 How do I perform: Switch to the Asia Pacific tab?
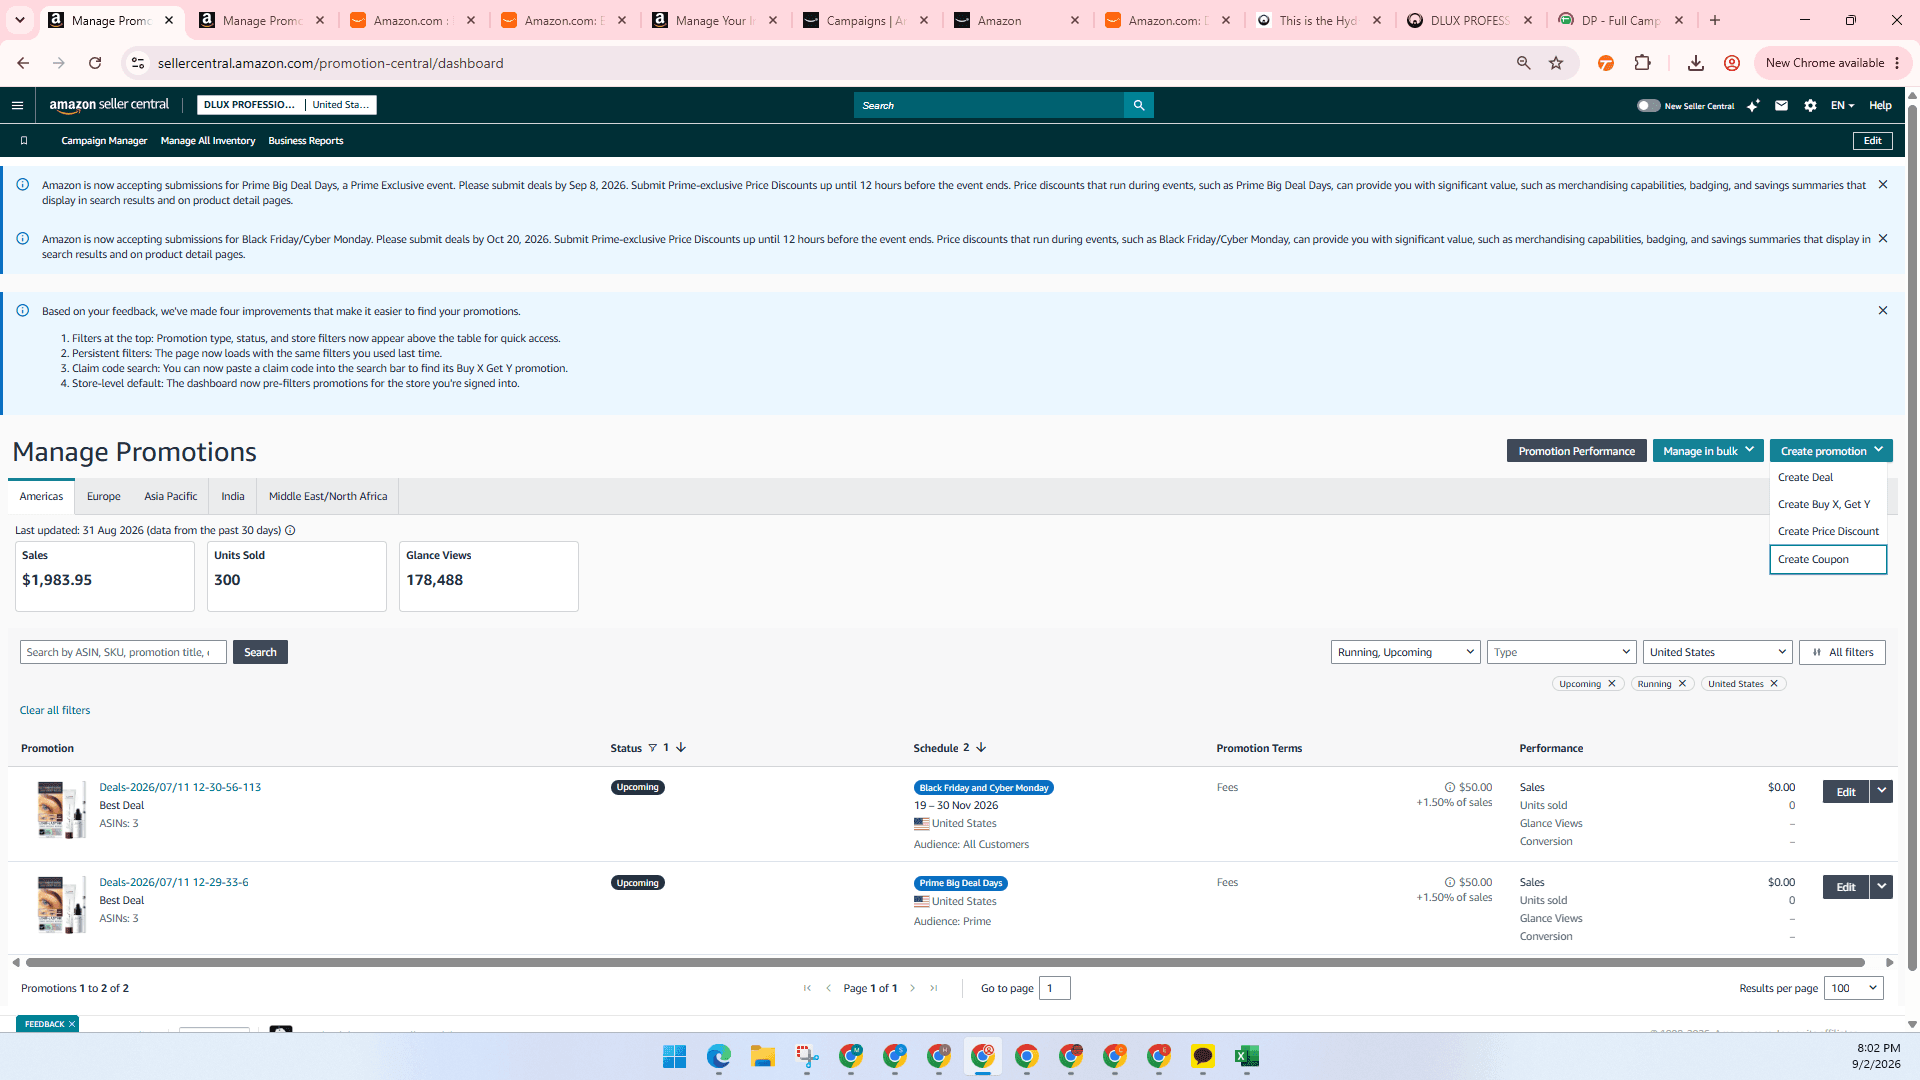pos(170,497)
